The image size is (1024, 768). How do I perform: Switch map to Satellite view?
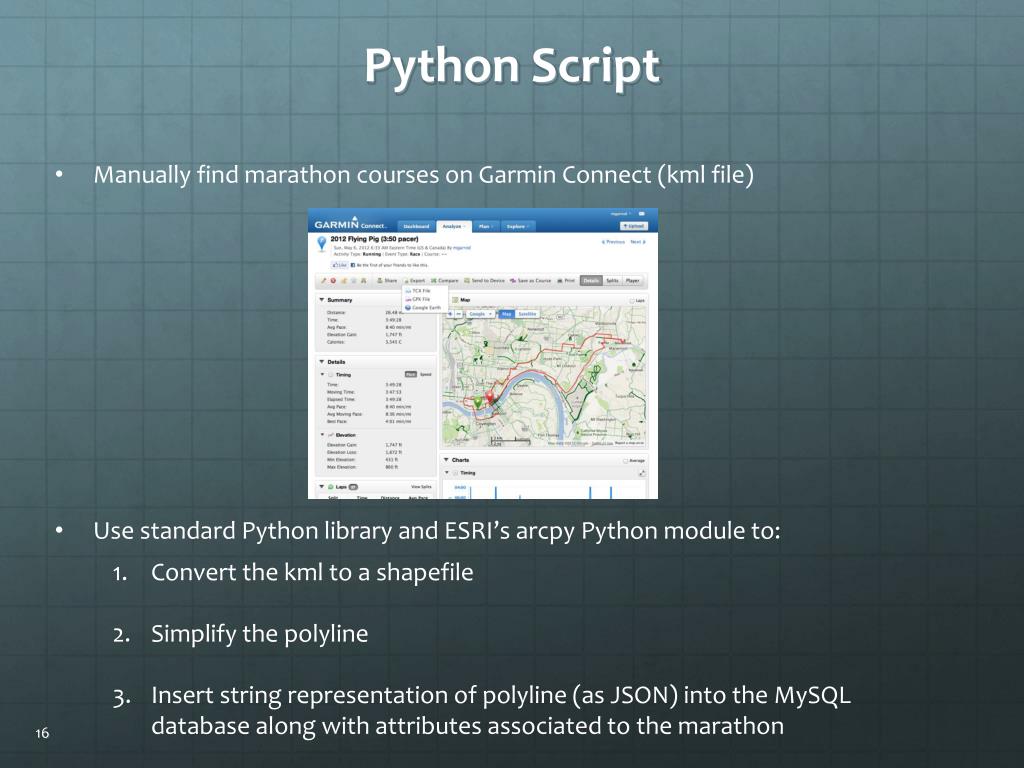pyautogui.click(x=527, y=314)
